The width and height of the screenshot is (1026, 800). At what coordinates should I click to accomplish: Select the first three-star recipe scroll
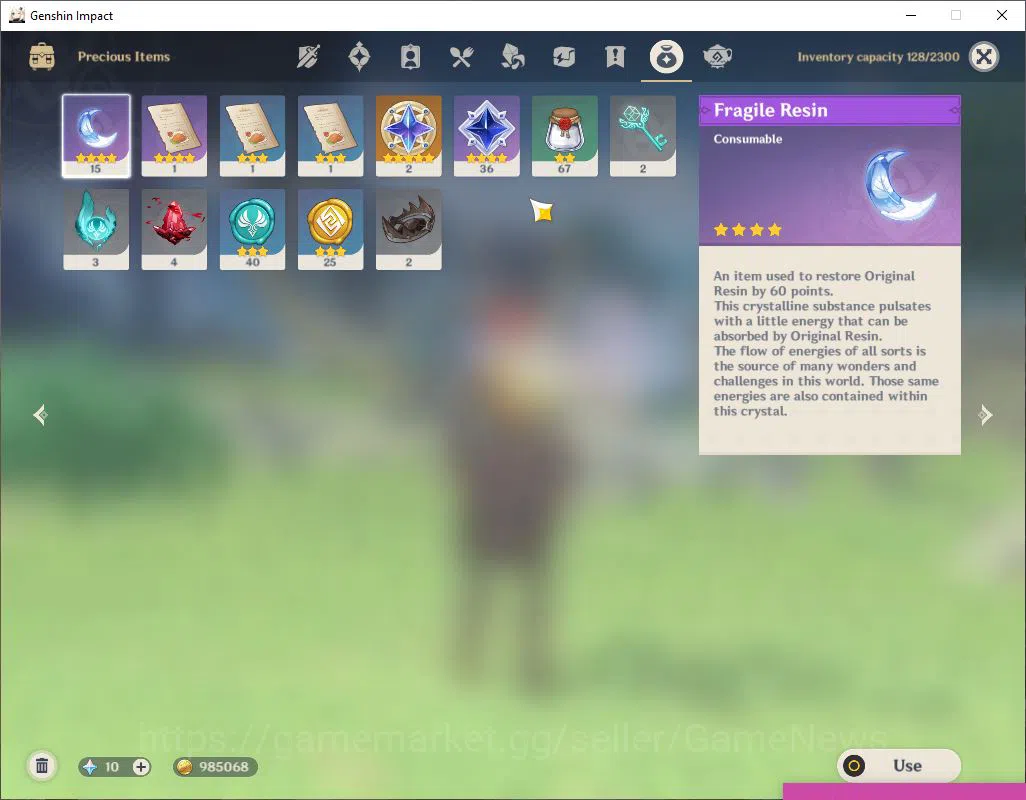252,136
